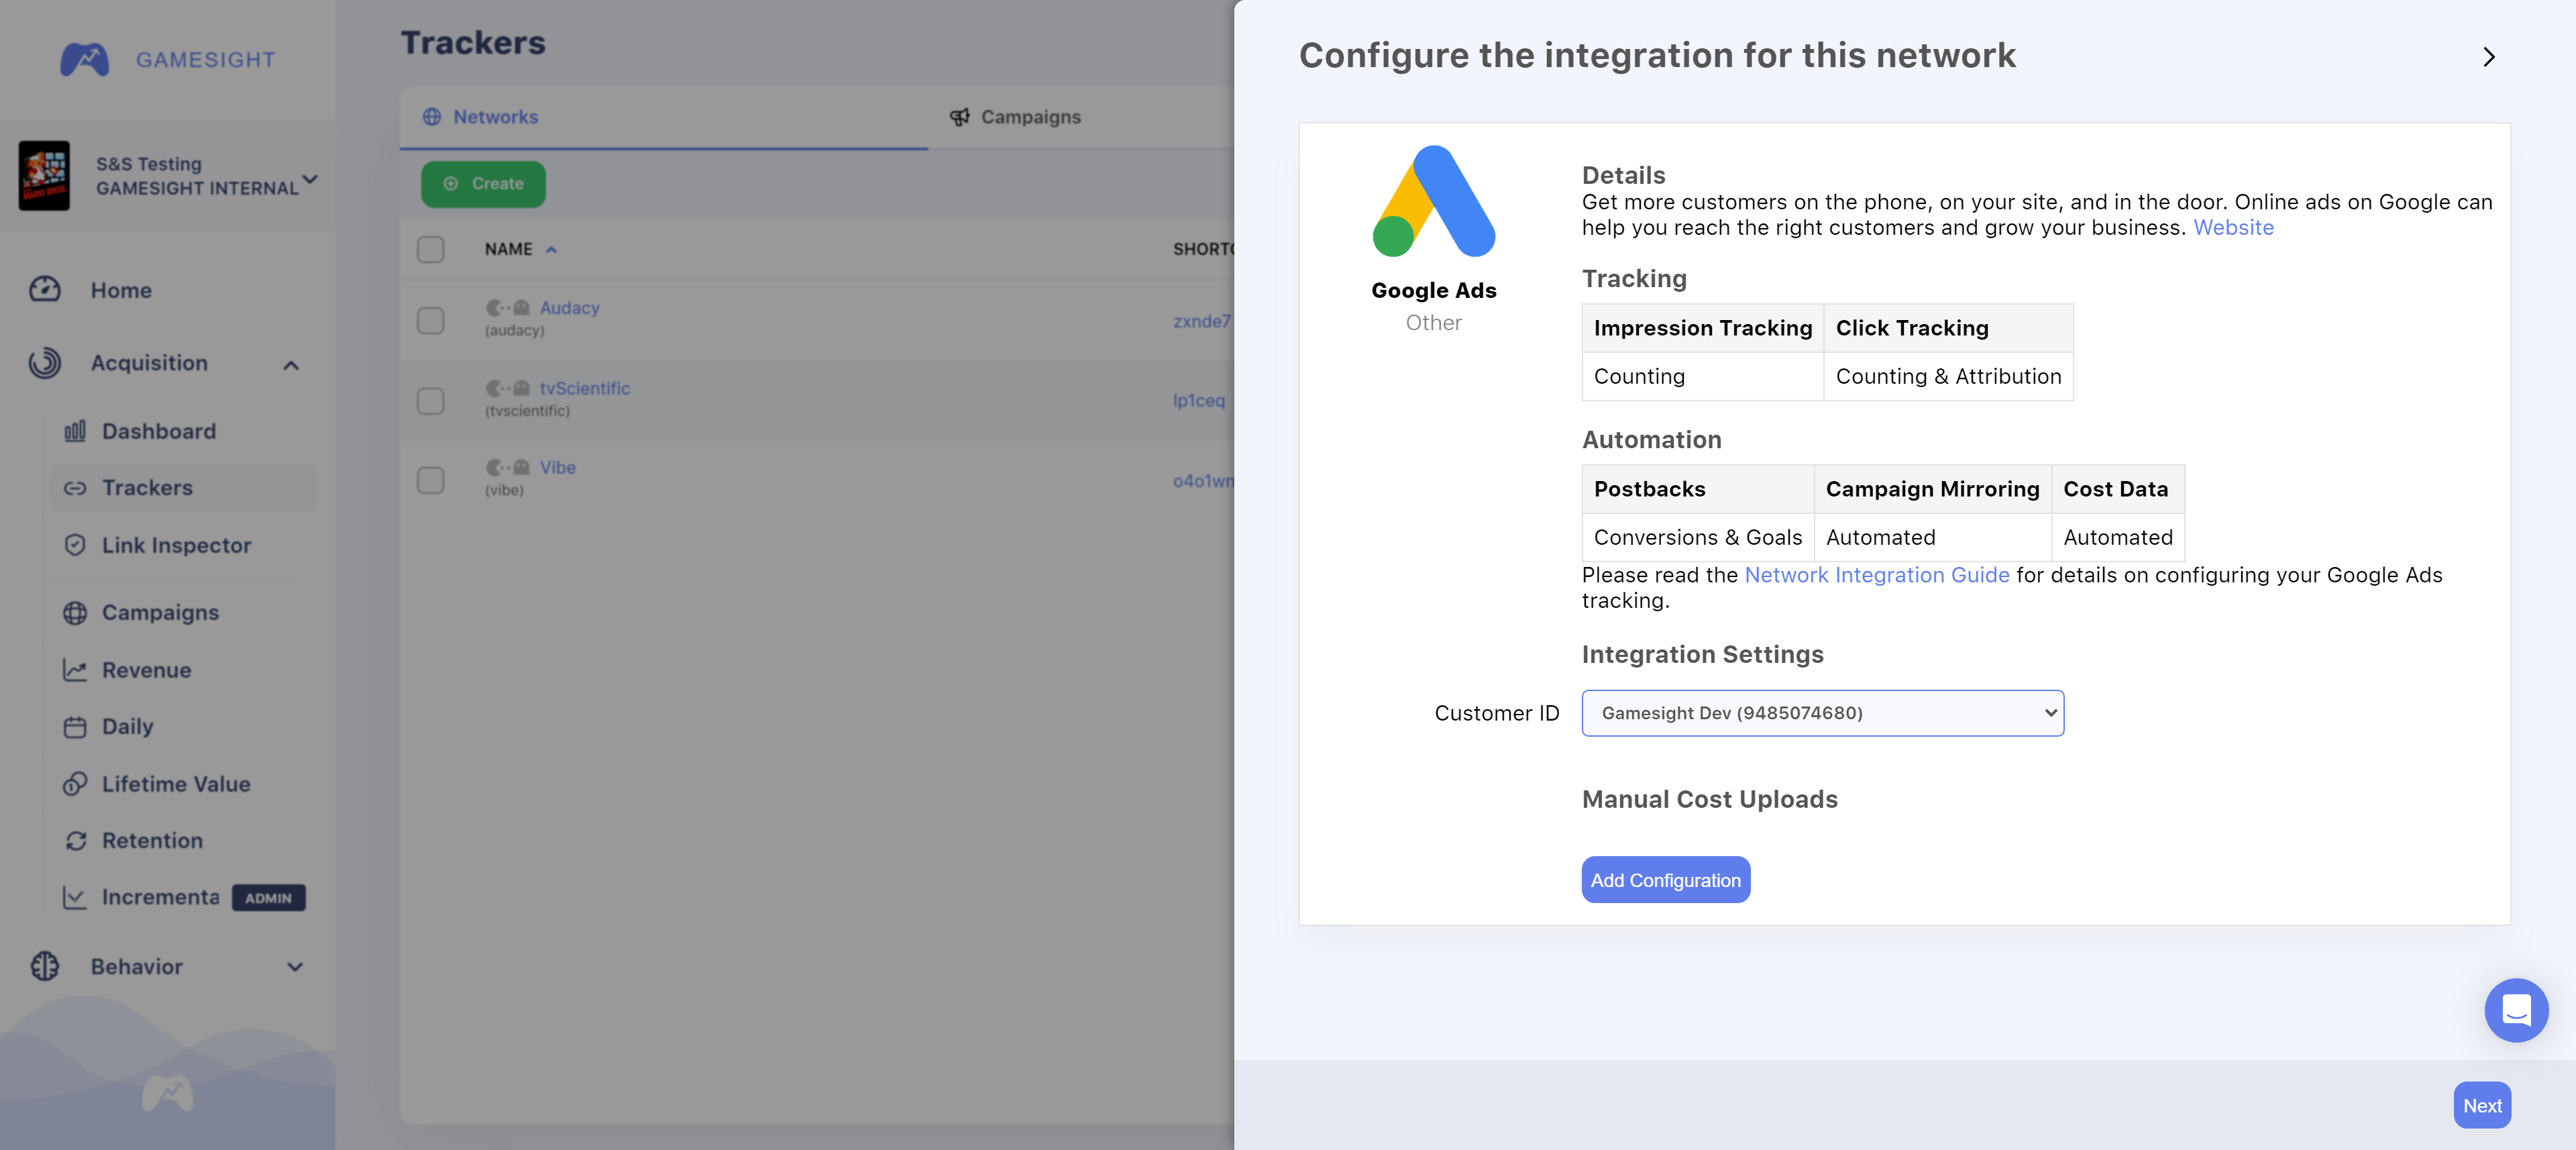Click the Daily calendar icon
The height and width of the screenshot is (1150, 2576).
click(x=75, y=727)
